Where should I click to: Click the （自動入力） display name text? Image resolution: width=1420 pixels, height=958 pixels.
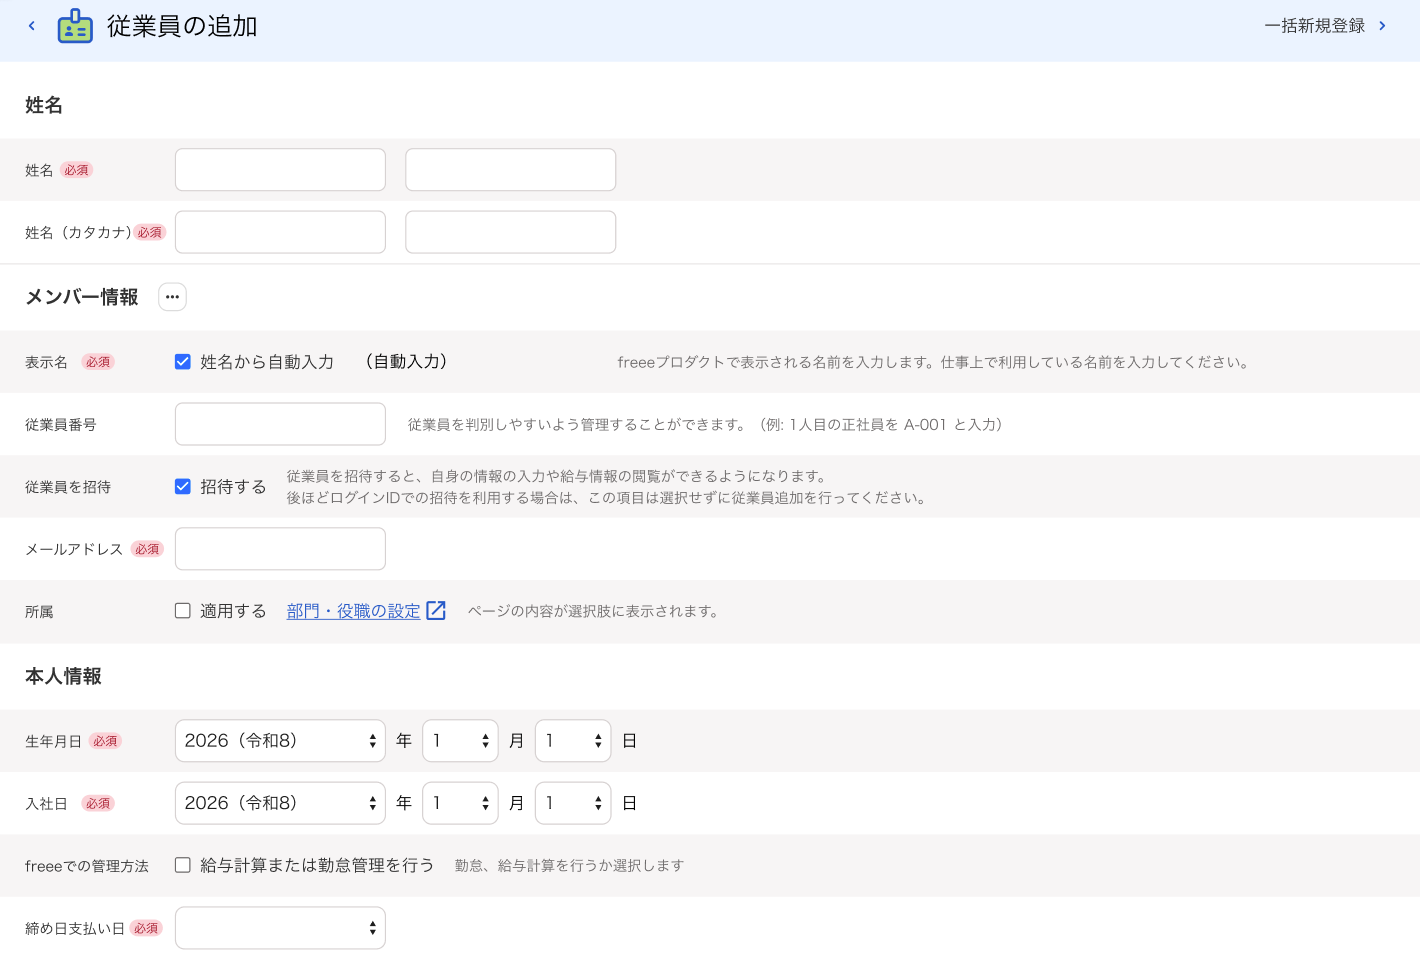pos(406,362)
